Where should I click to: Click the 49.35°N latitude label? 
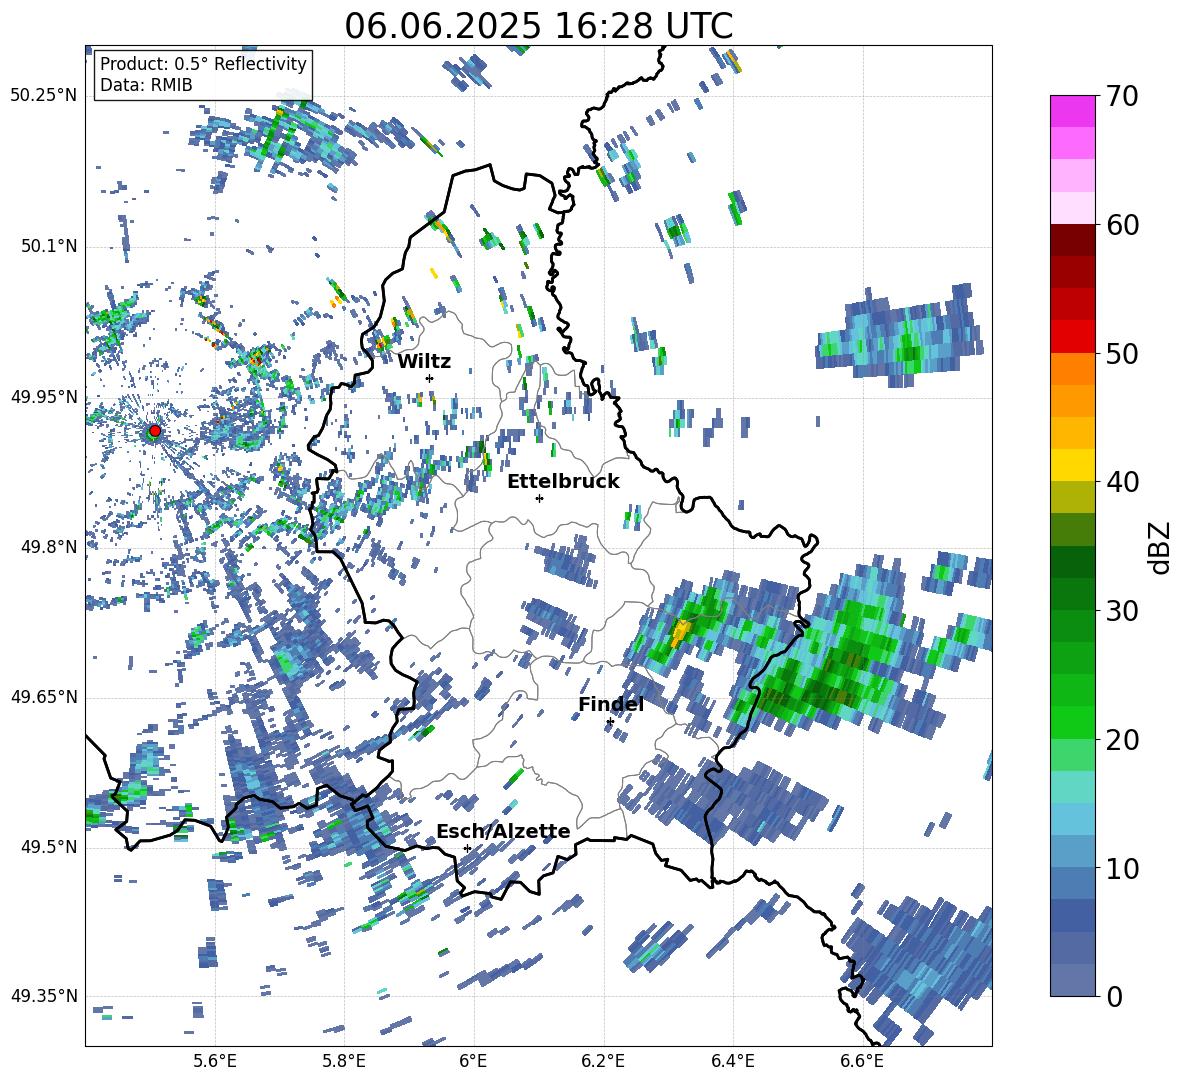click(44, 996)
